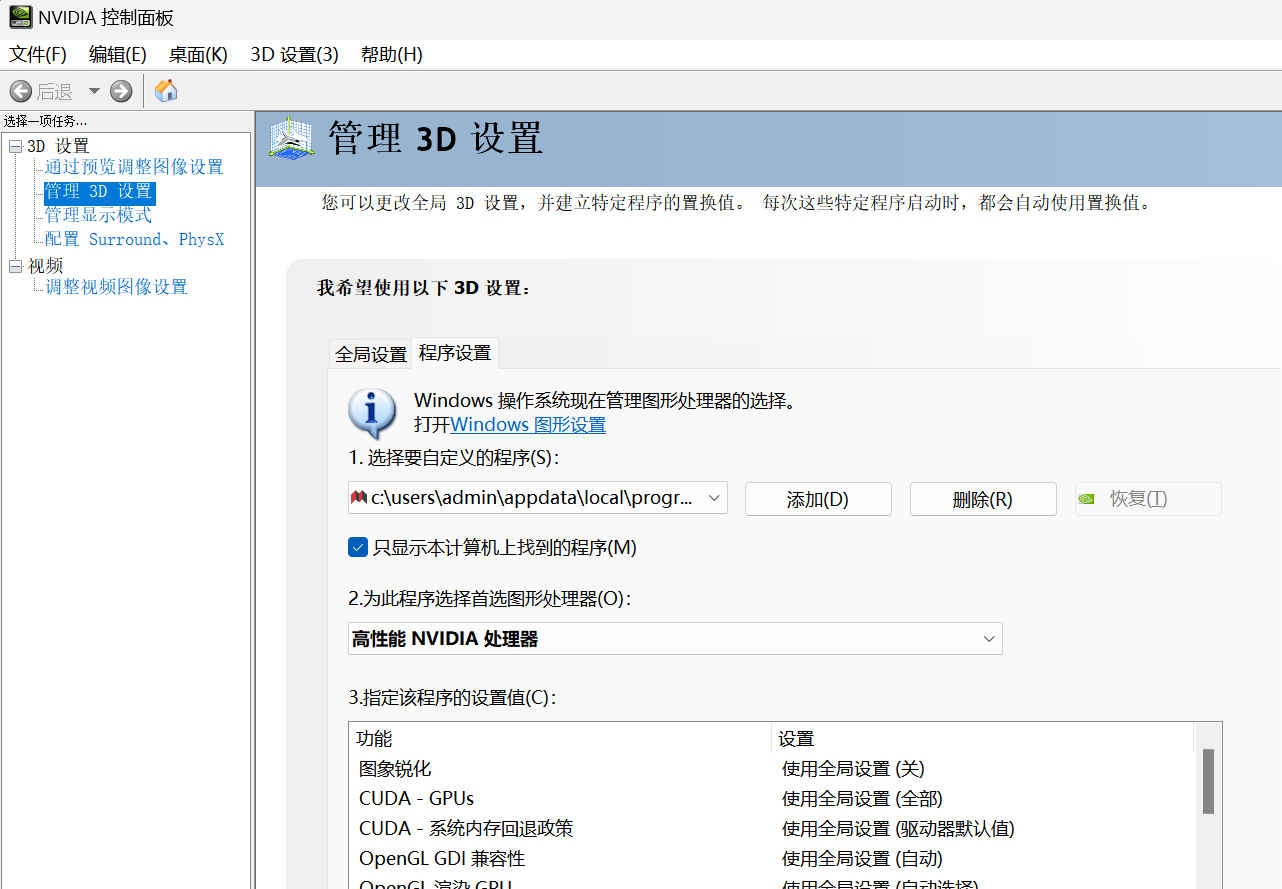This screenshot has width=1282, height=889.
Task: Open the back history dropdown arrow
Action: coord(94,92)
